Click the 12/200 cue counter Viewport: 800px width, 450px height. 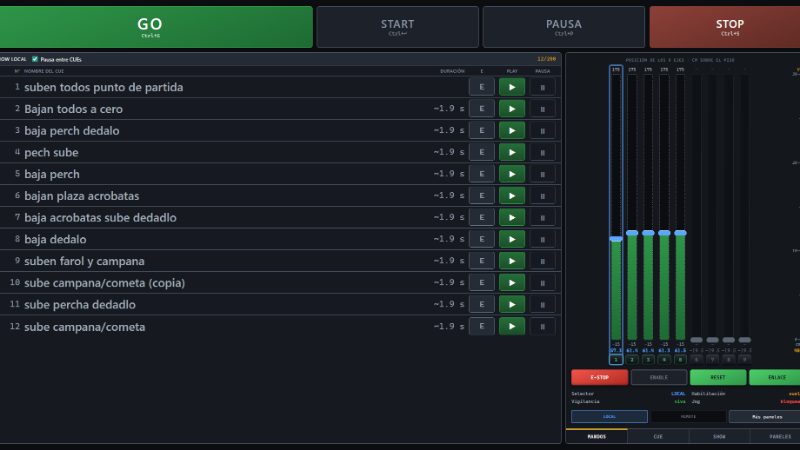coord(546,59)
